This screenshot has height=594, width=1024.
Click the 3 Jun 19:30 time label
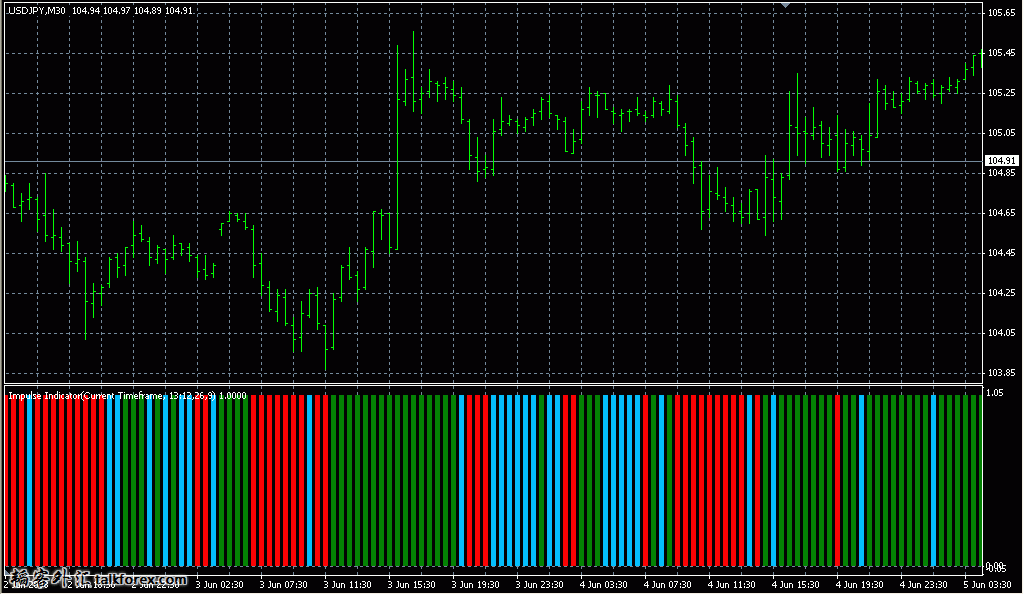[x=475, y=585]
